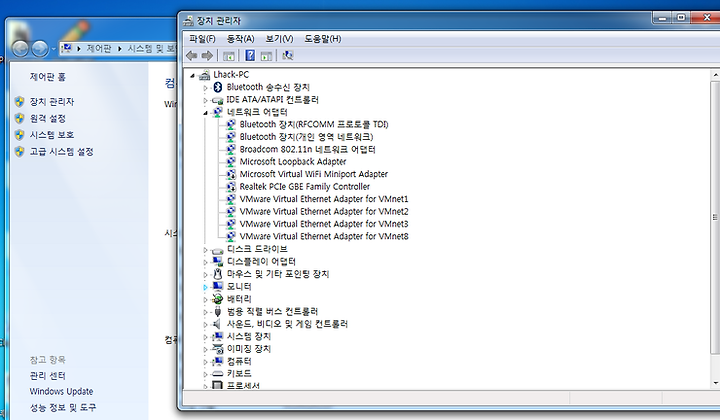Click the 이미징 장치 icon
The height and width of the screenshot is (420, 720).
218,349
